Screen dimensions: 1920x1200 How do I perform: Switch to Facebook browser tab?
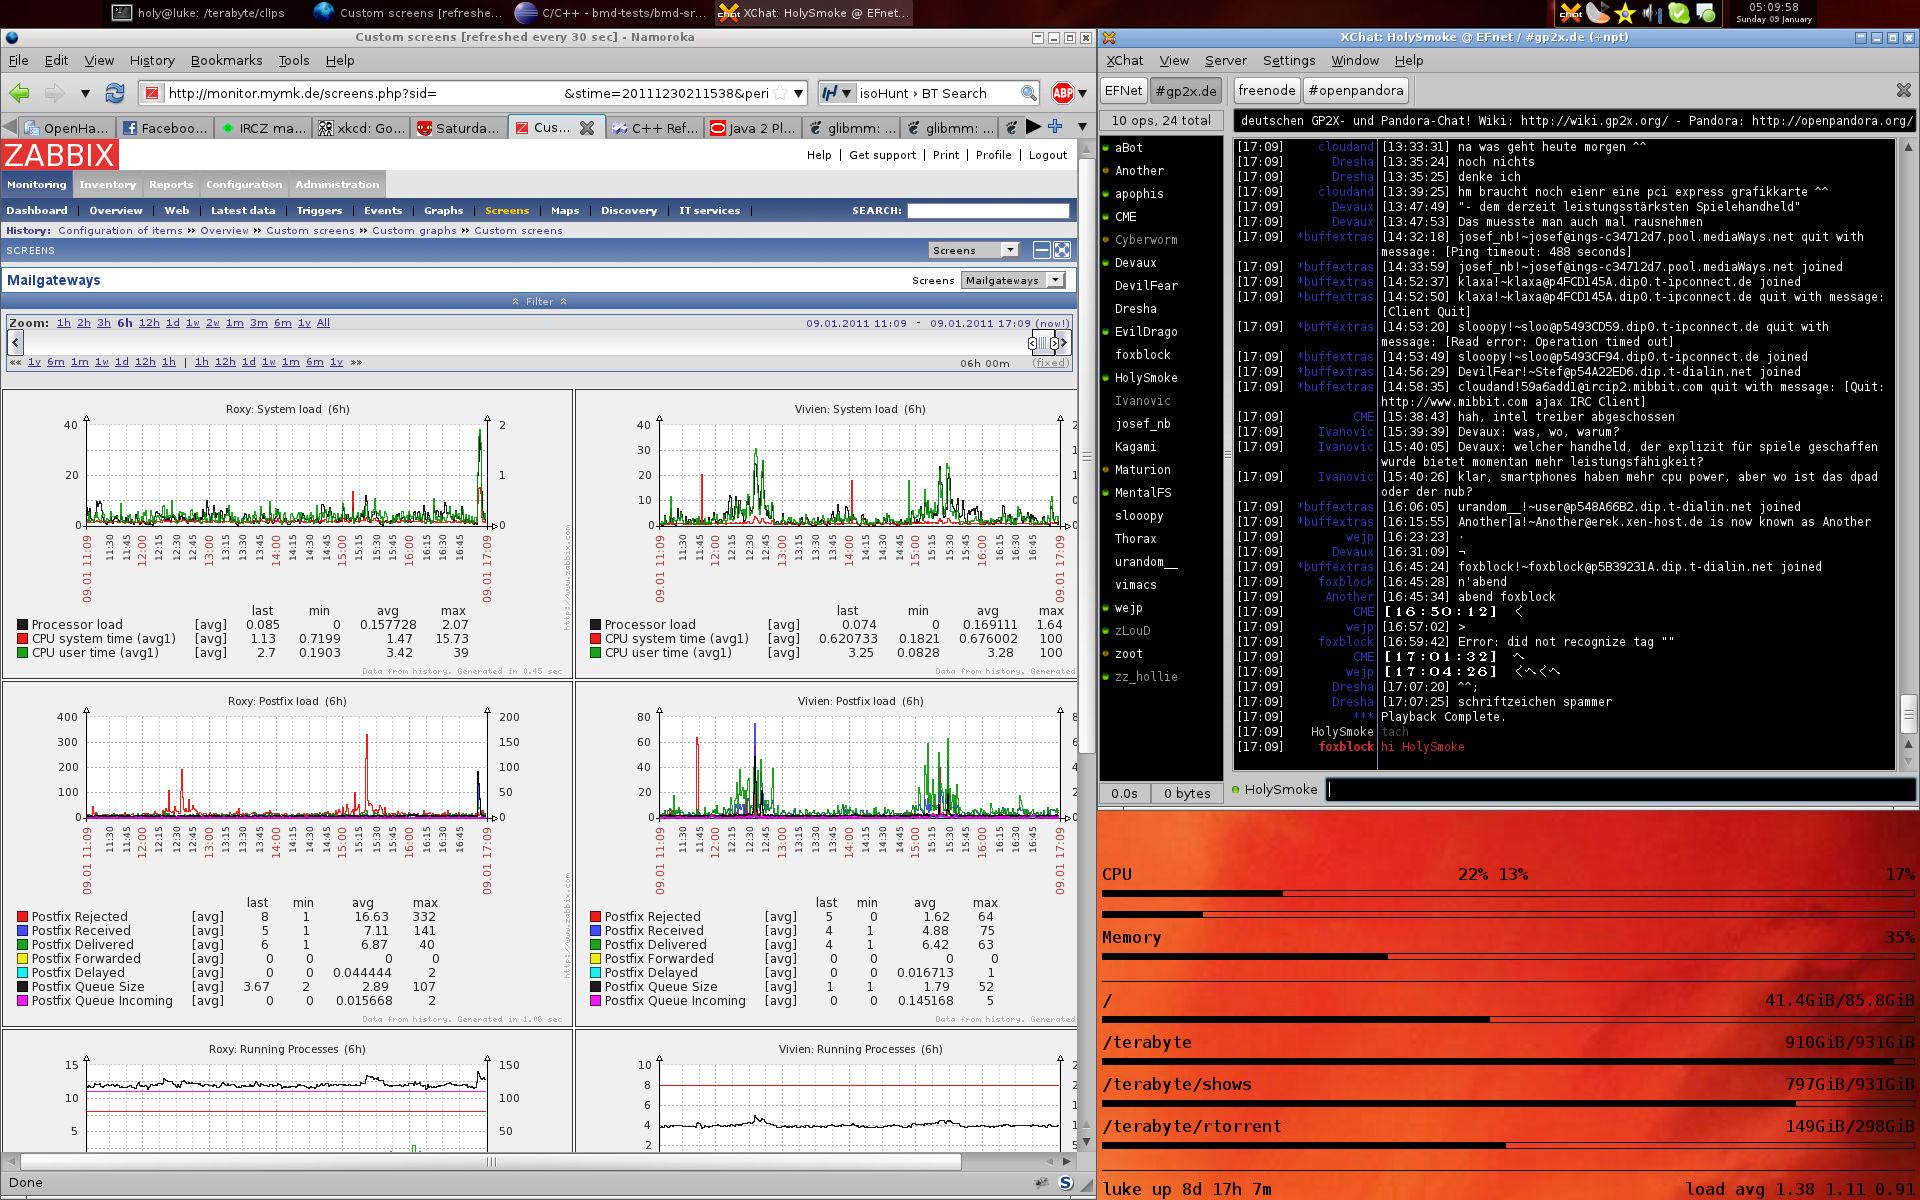click(165, 128)
